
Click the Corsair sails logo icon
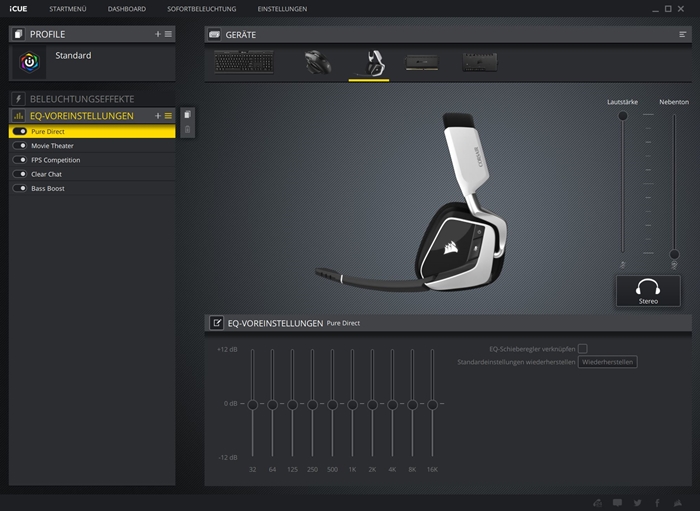click(678, 503)
